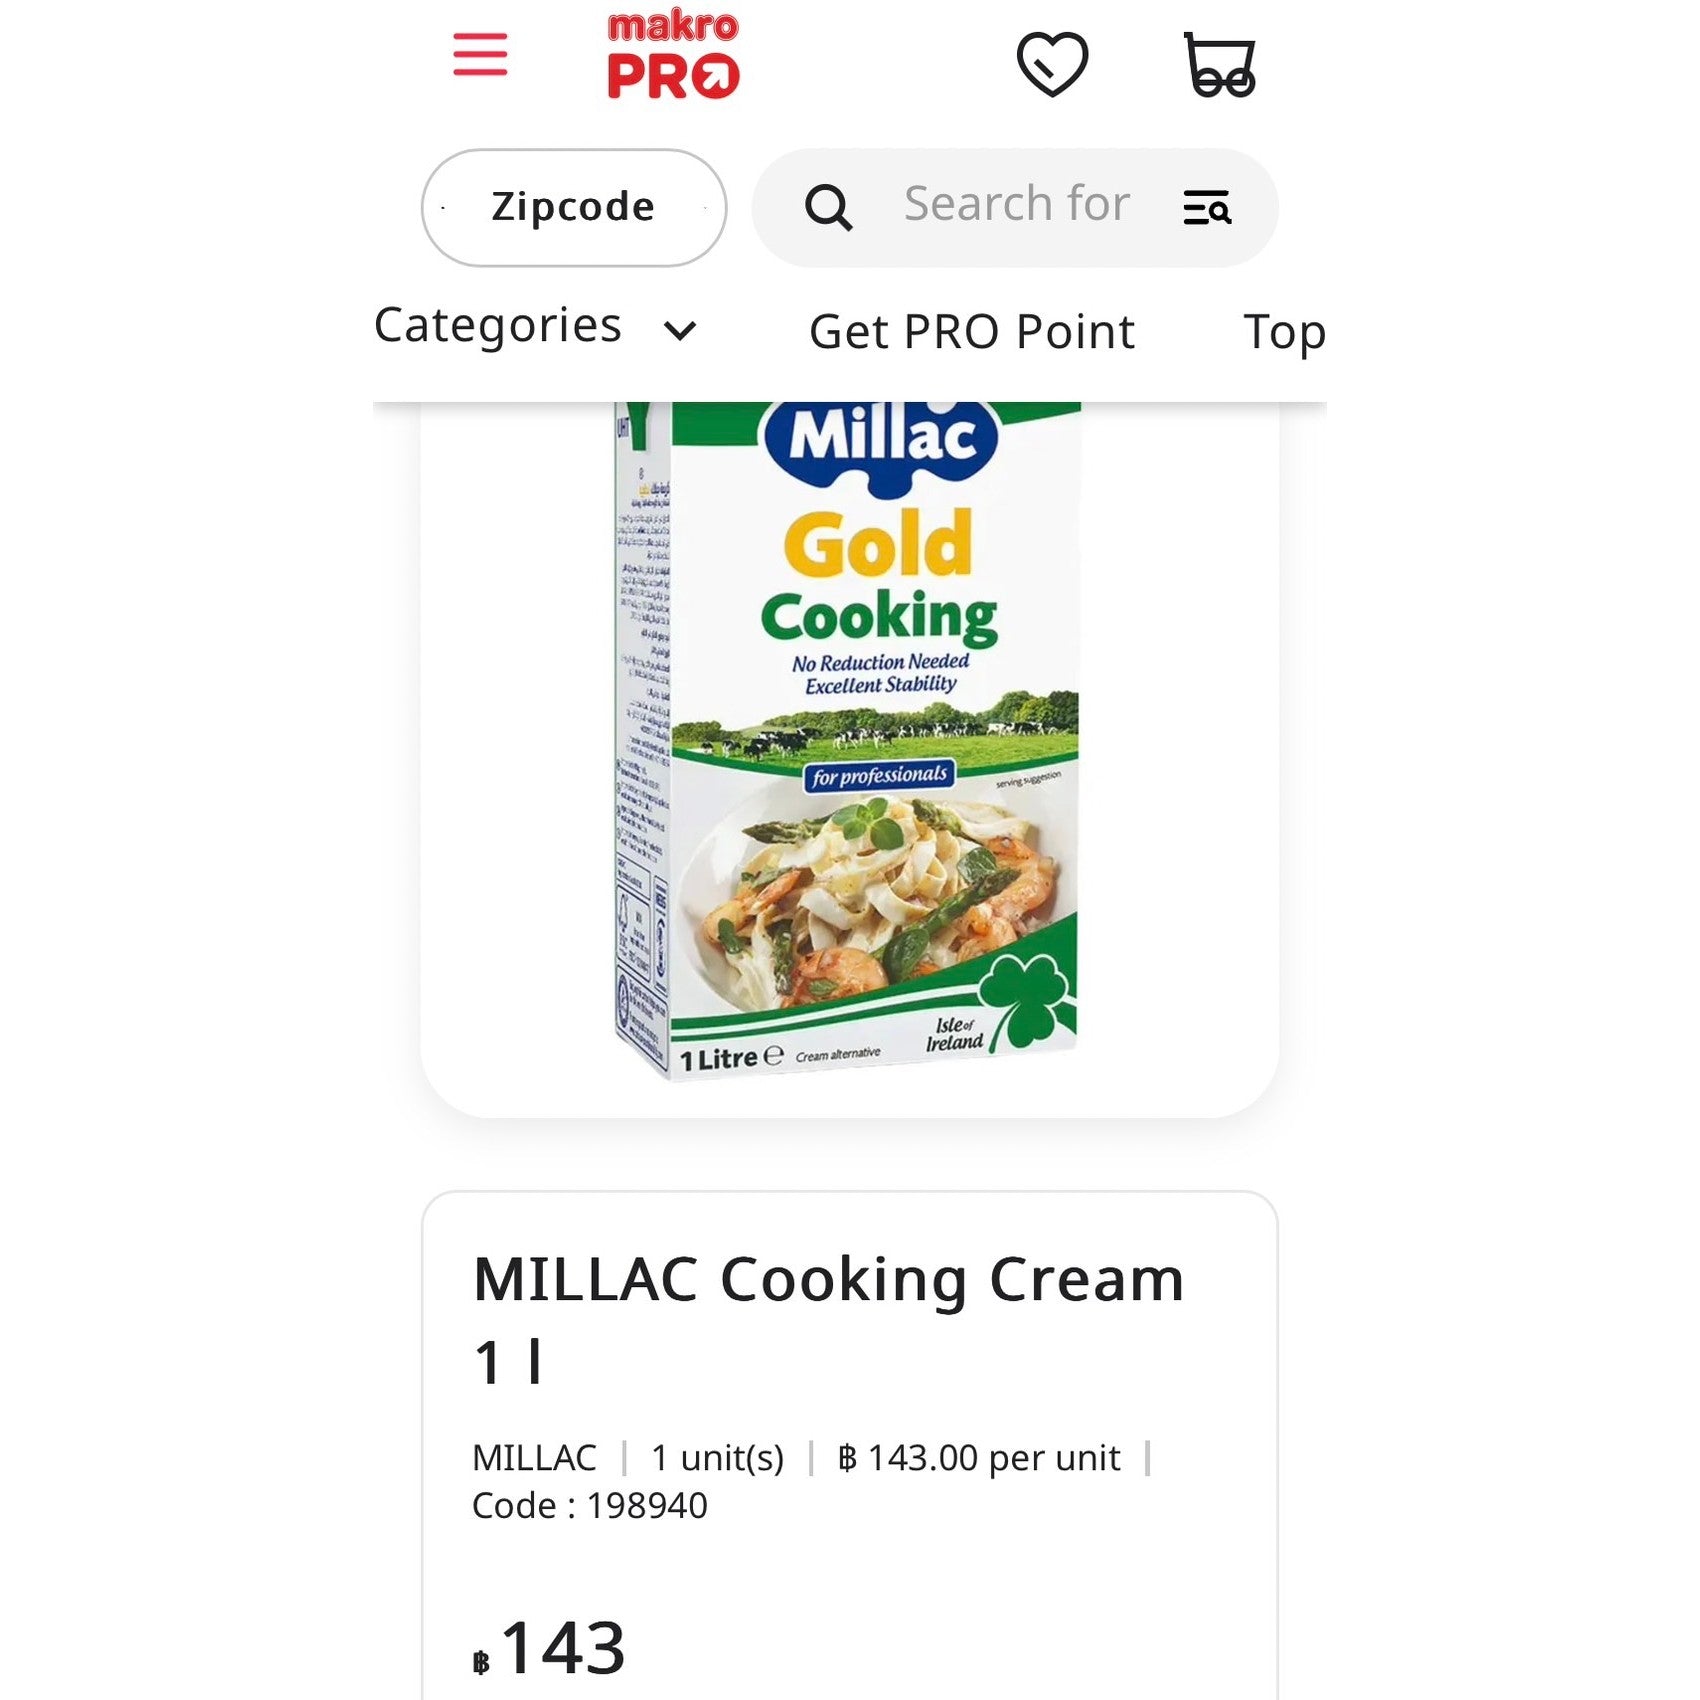Focus the 'Search for' input field
The height and width of the screenshot is (1700, 1700).
[x=1017, y=205]
